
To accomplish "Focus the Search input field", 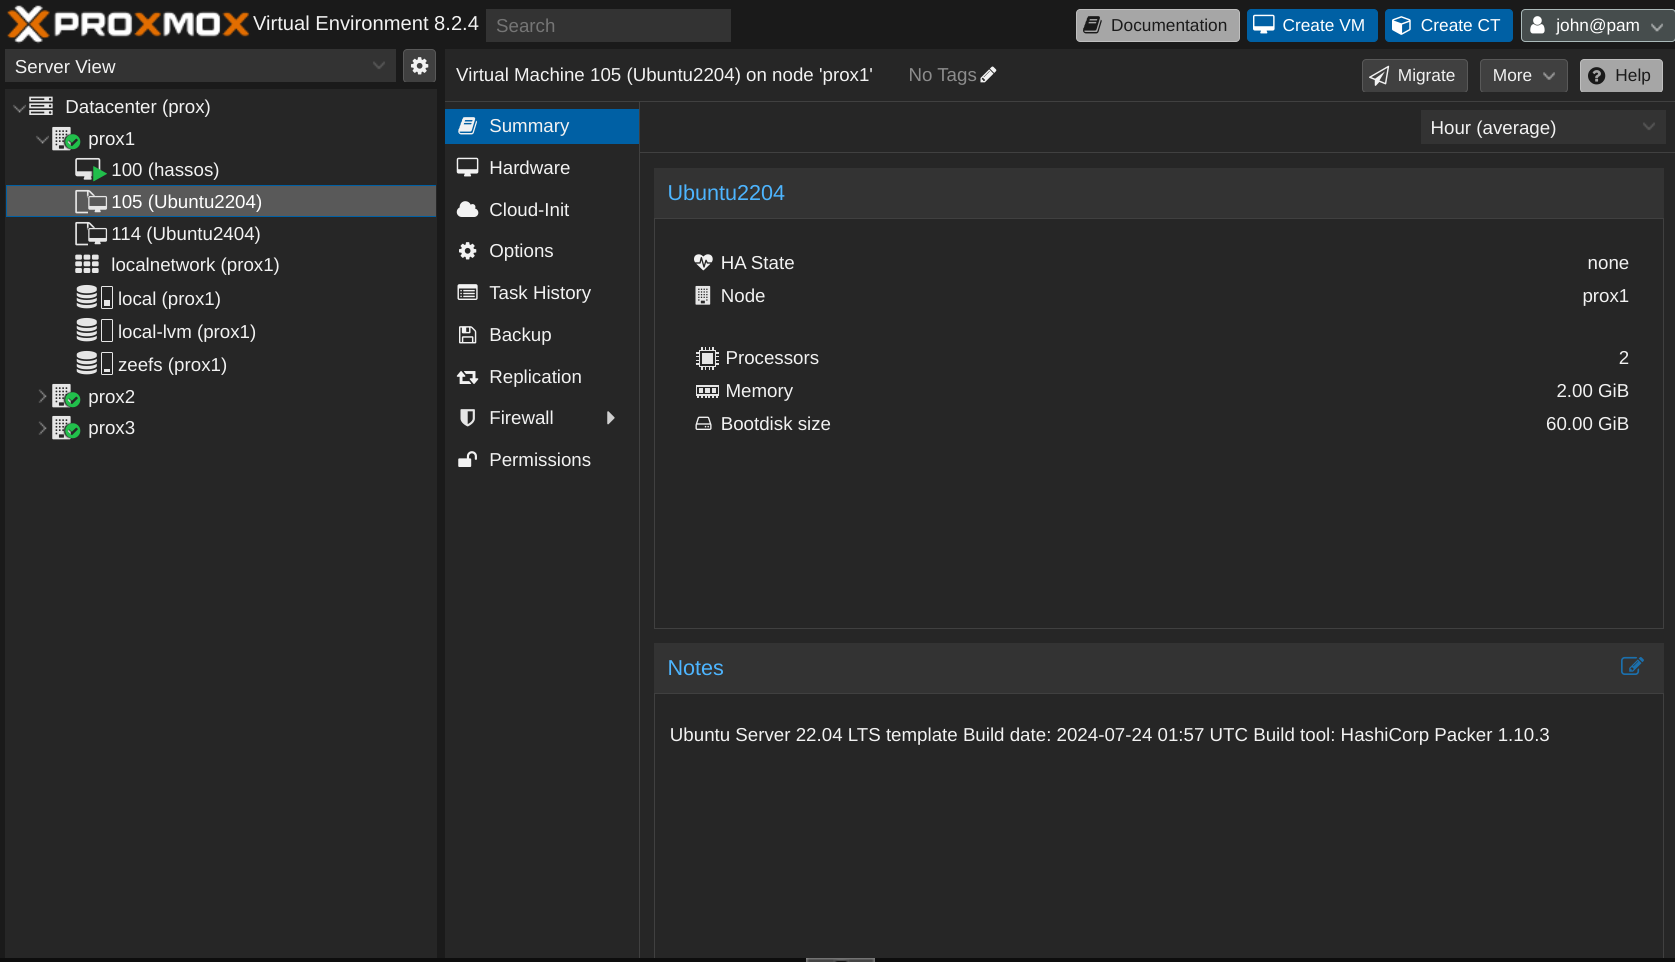I will click(608, 25).
